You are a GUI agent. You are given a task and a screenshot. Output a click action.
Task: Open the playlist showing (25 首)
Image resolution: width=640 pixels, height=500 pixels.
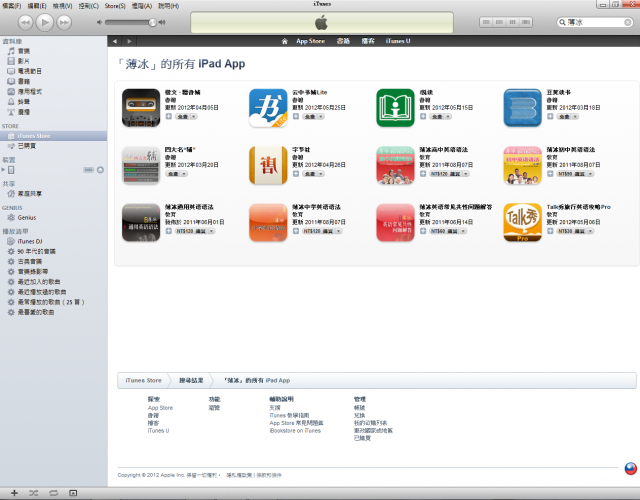pos(53,302)
